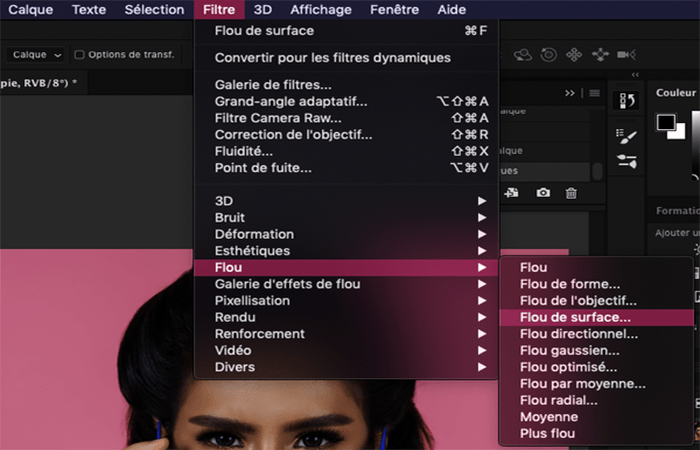Choose Grand-angle adaptatif filter
Viewport: 700px width, 450px height.
346,101
